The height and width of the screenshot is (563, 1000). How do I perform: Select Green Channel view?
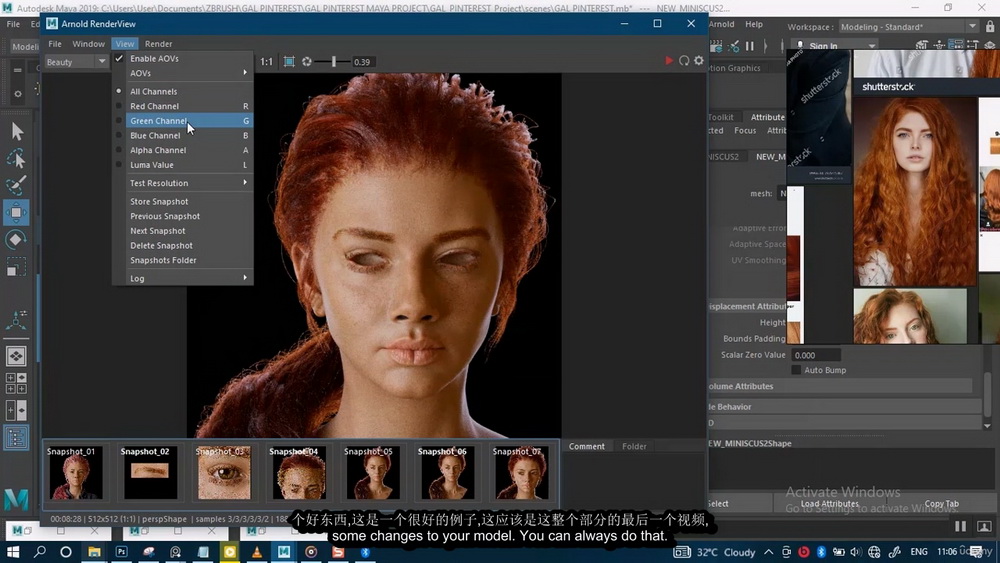182,121
